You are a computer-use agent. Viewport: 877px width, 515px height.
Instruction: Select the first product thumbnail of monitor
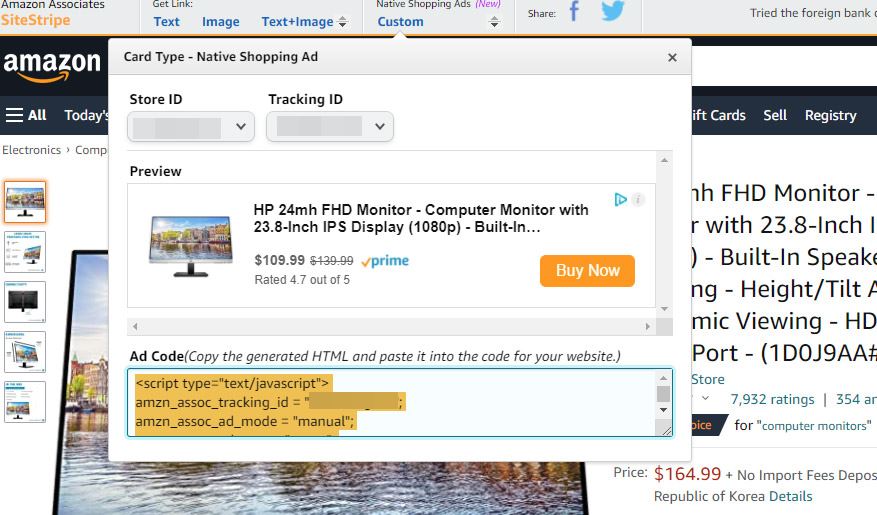[x=25, y=202]
